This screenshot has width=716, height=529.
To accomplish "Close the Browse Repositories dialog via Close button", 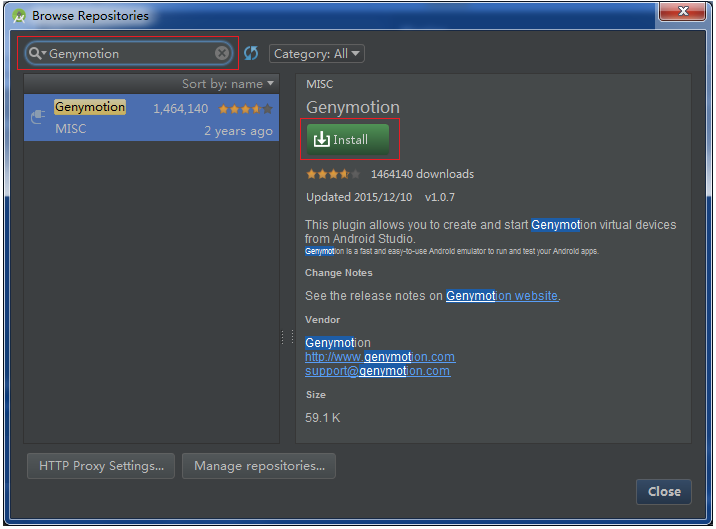I will pyautogui.click(x=663, y=492).
